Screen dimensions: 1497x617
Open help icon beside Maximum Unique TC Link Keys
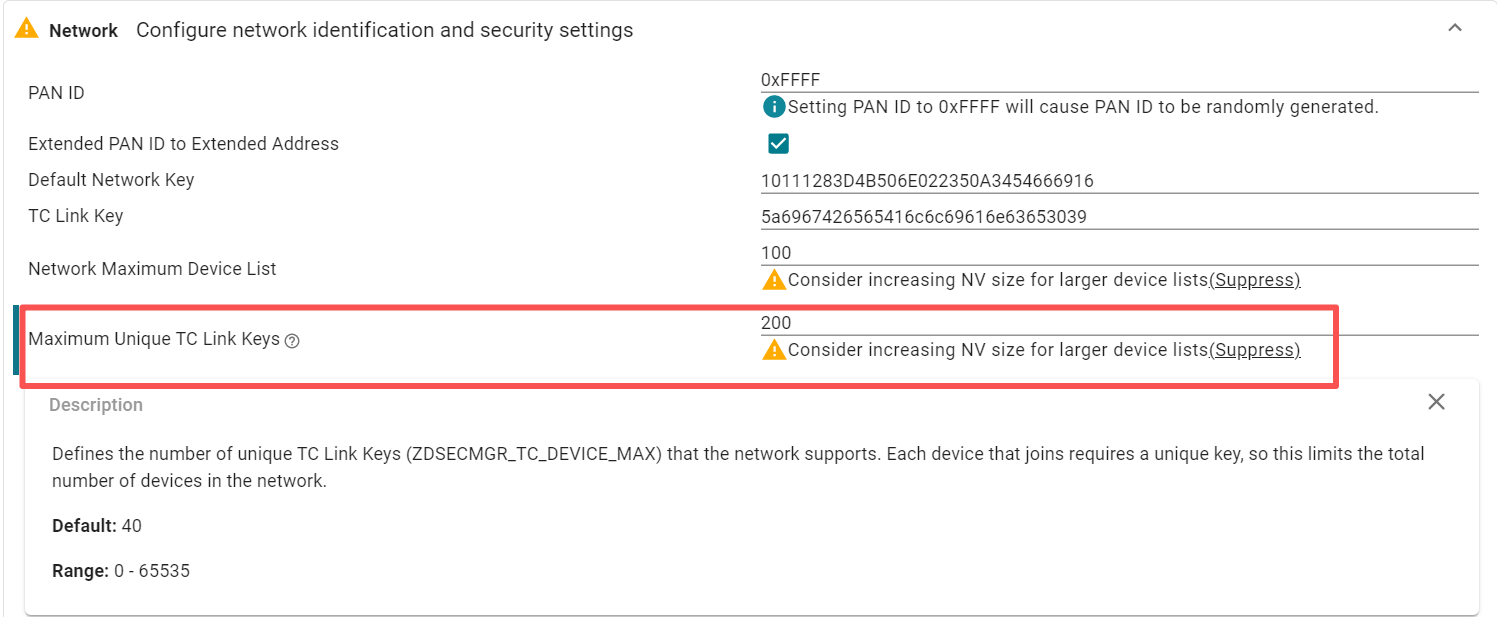(x=292, y=341)
